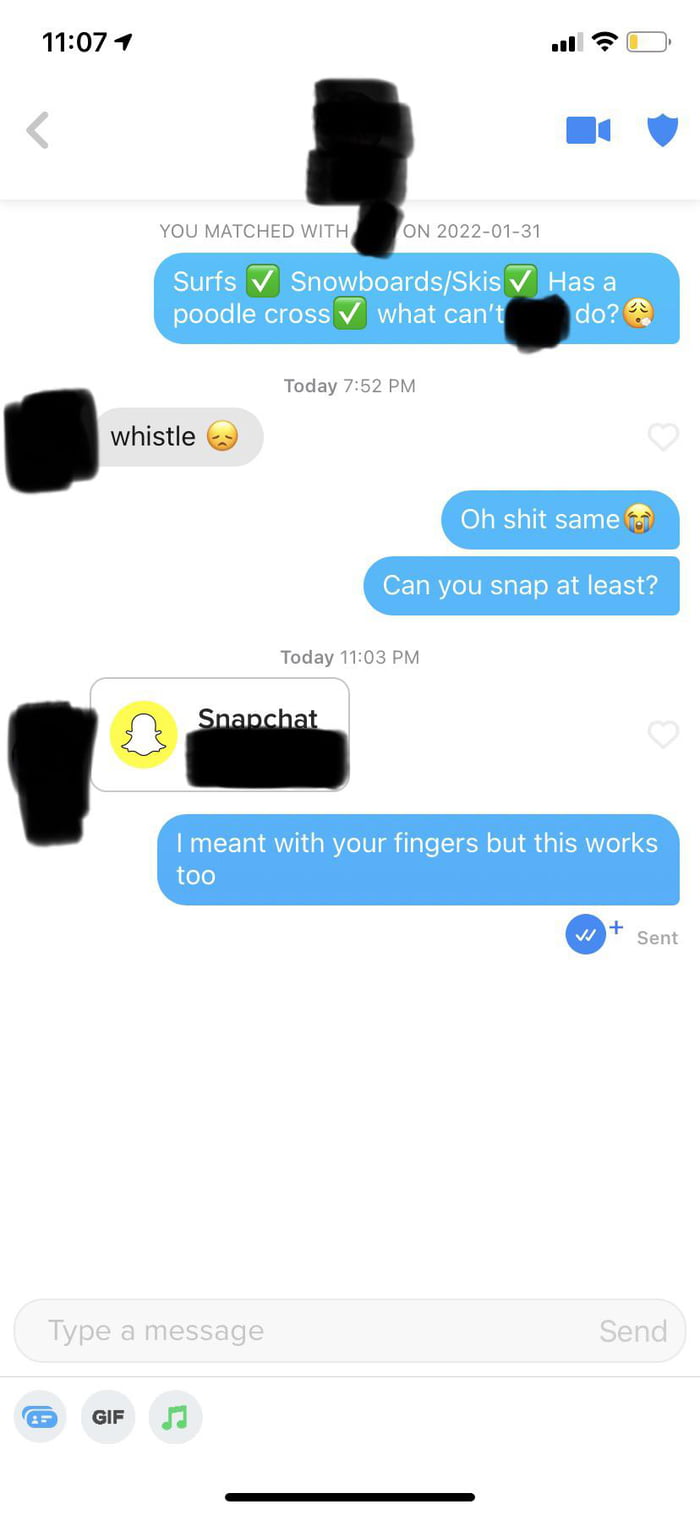Open the GIF picker
This screenshot has width=700, height=1515.
tap(108, 1417)
